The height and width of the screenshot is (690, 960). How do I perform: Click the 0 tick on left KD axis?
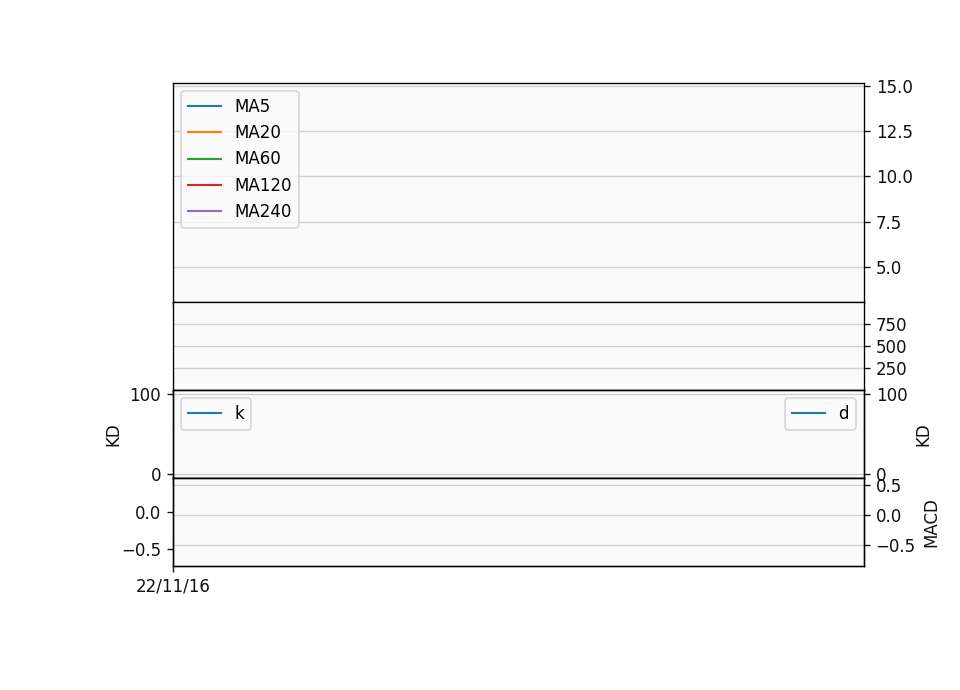(x=156, y=475)
